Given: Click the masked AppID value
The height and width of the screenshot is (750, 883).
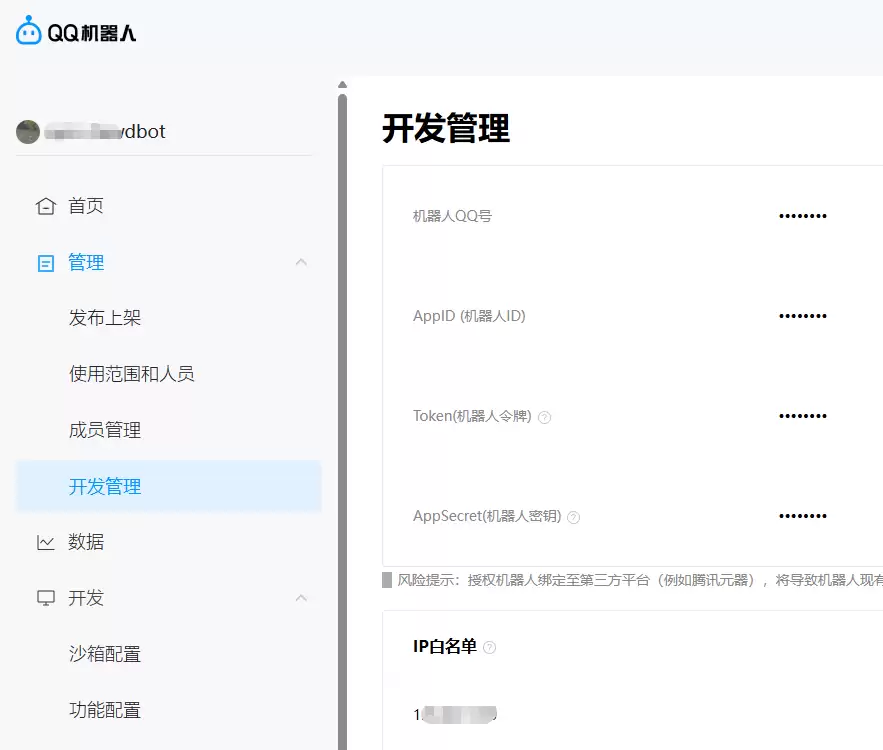Looking at the screenshot, I should (802, 315).
